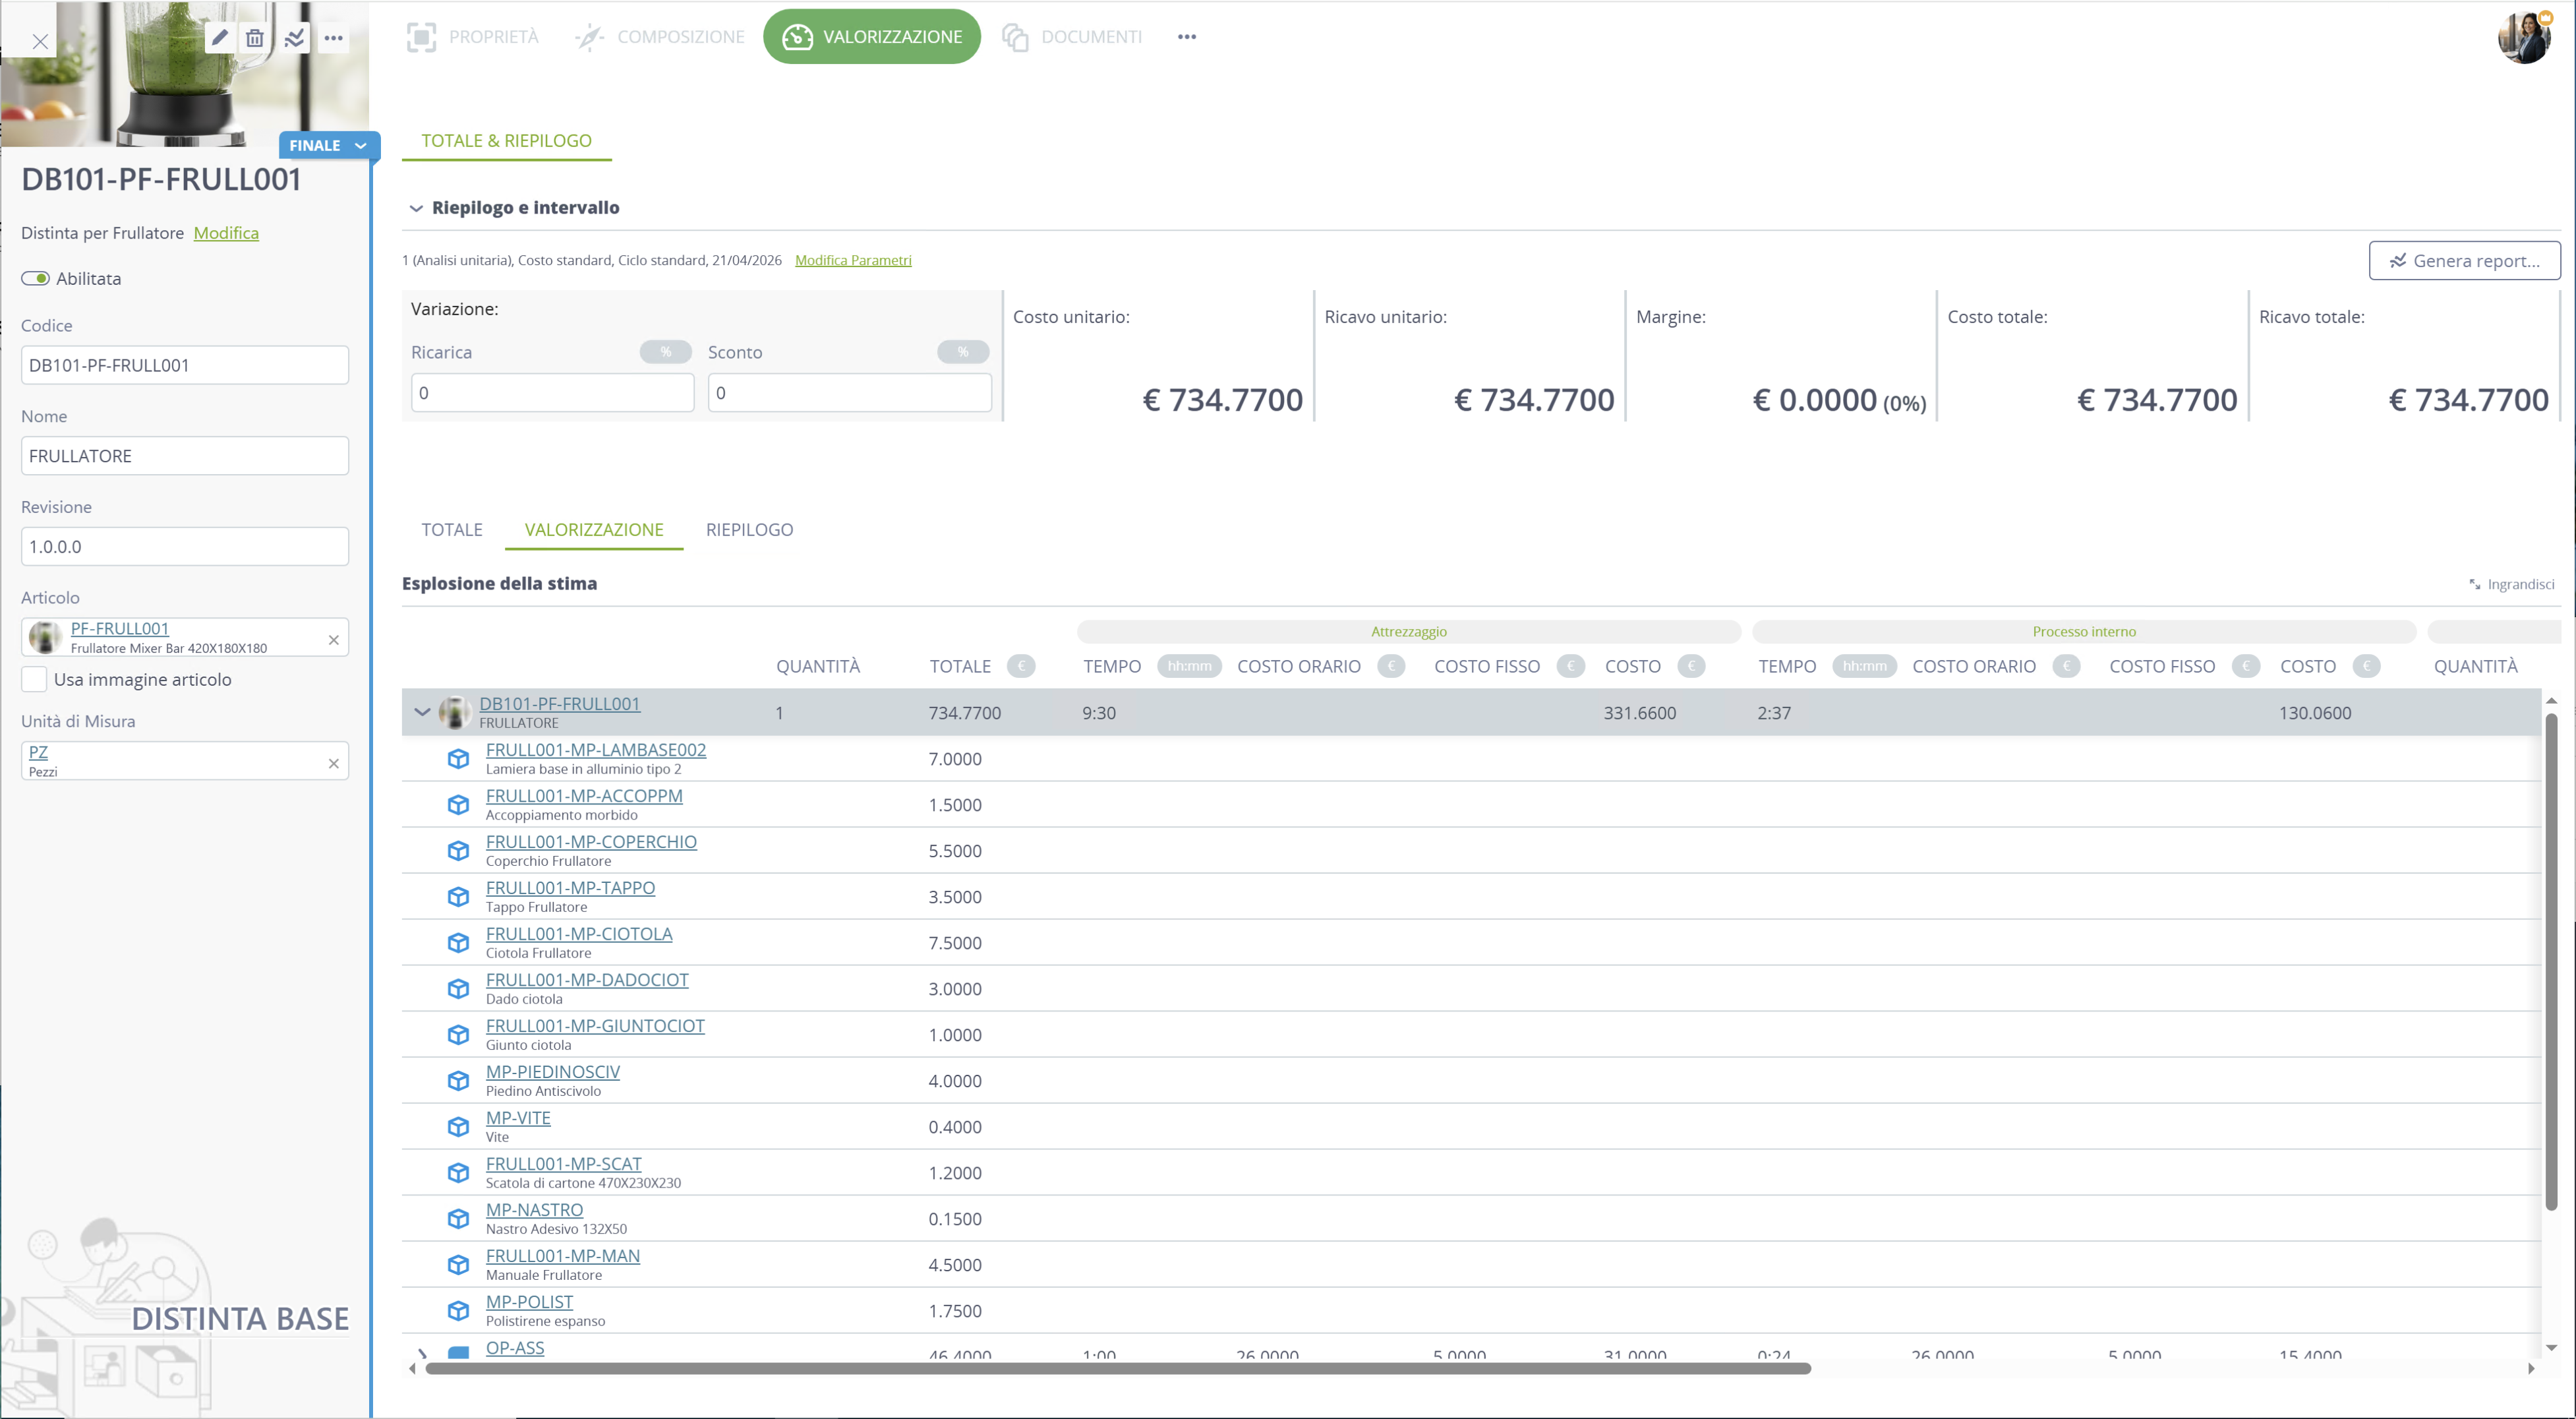Image resolution: width=2576 pixels, height=1419 pixels.
Task: Open the Modifica Parametri link
Action: pyautogui.click(x=853, y=260)
